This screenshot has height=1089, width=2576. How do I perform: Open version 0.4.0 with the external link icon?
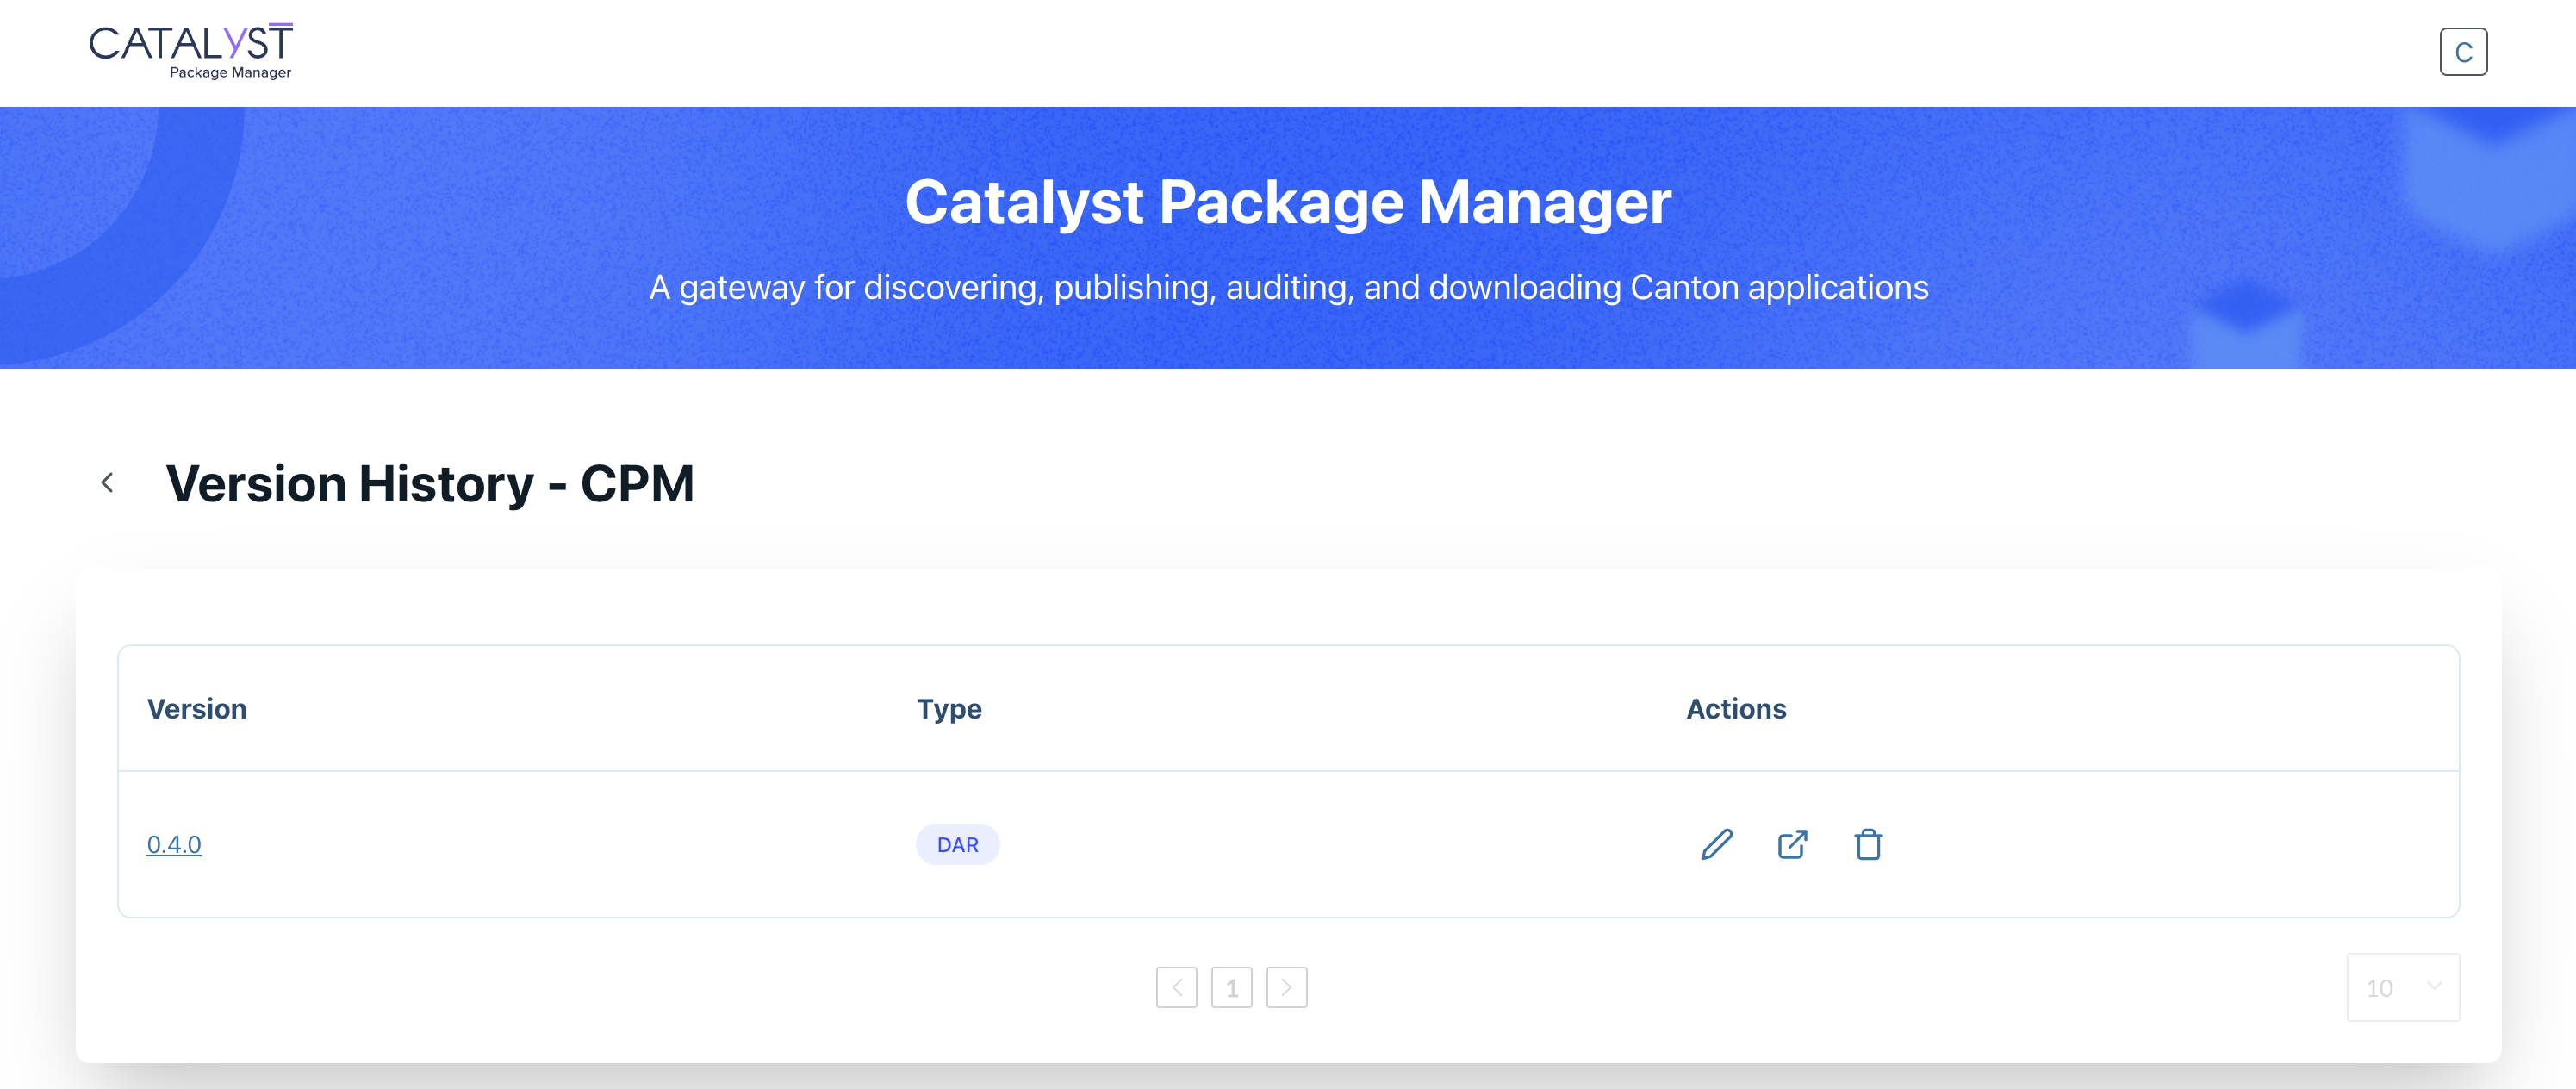pos(1792,844)
